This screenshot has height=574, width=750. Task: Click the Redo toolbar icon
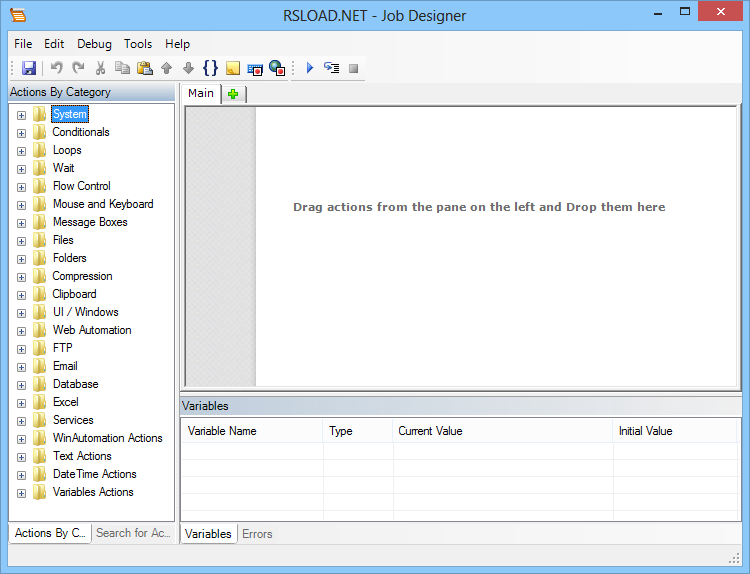[x=78, y=68]
